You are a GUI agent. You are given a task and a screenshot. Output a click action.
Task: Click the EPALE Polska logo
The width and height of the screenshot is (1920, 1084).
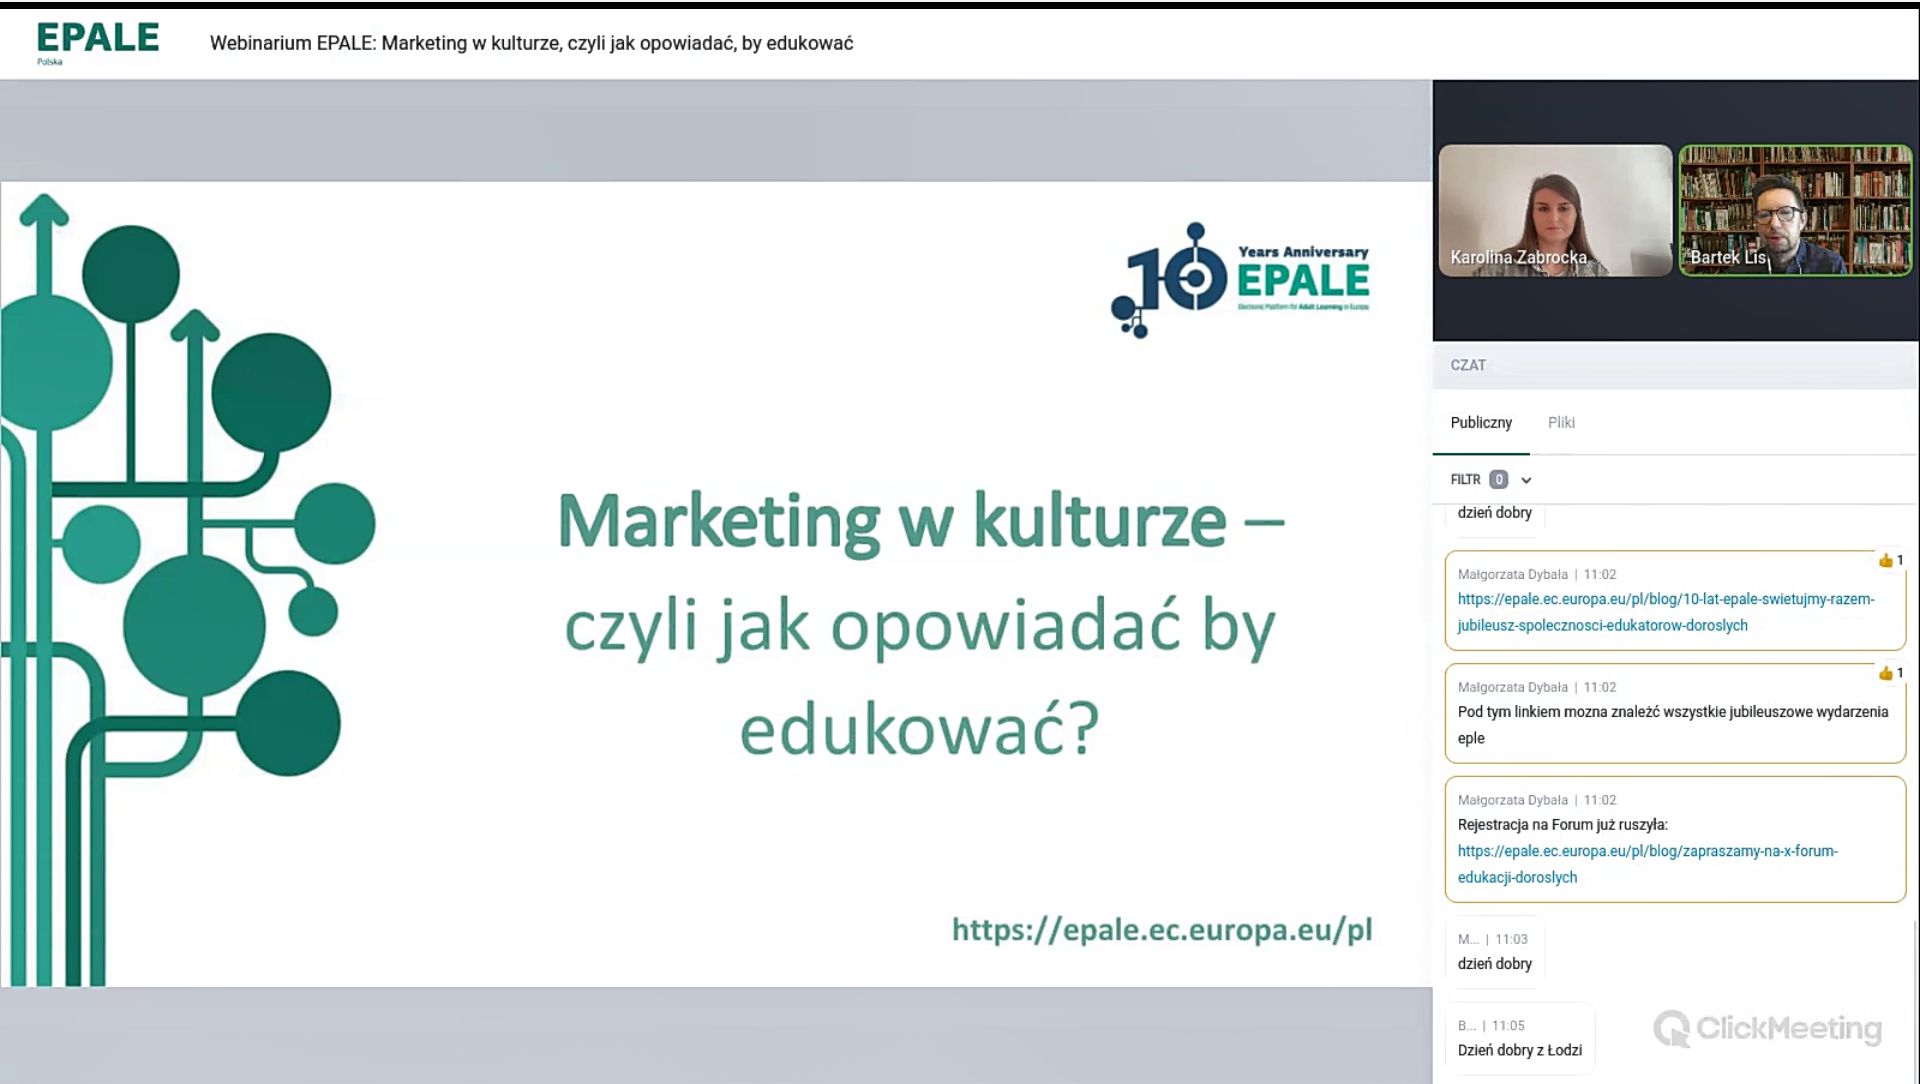coord(97,42)
